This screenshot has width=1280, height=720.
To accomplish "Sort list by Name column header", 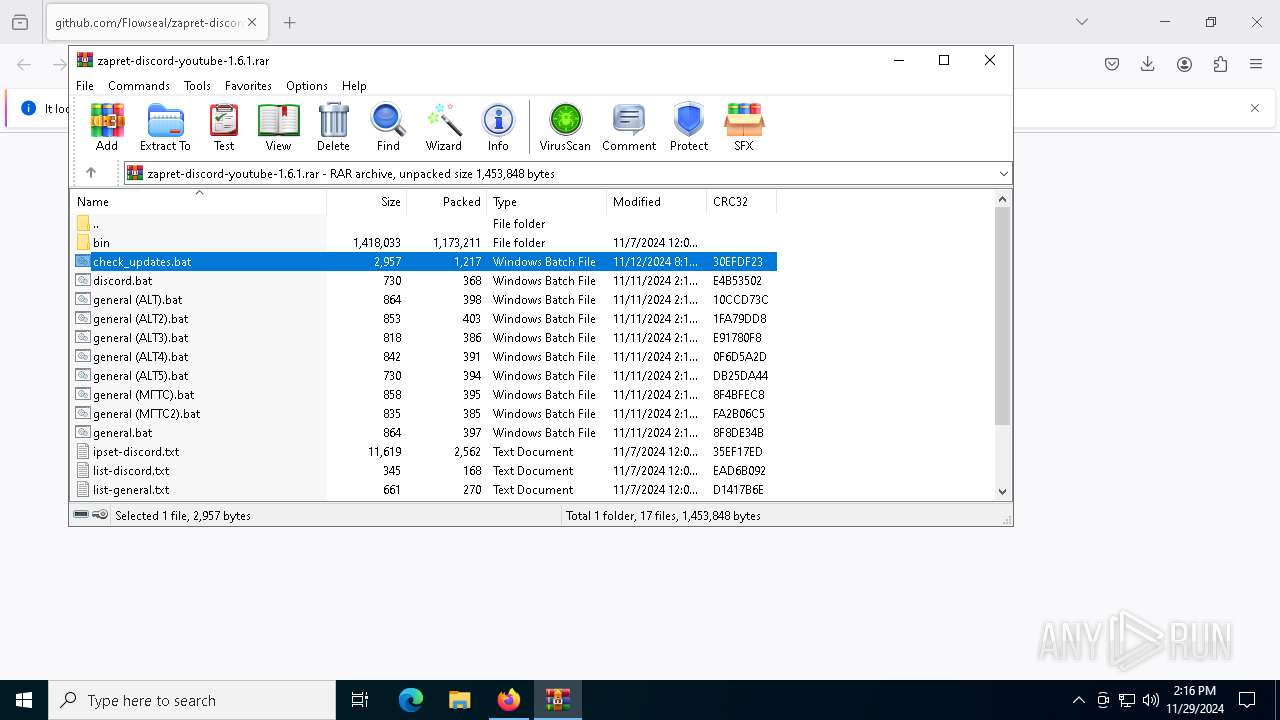I will (199, 201).
